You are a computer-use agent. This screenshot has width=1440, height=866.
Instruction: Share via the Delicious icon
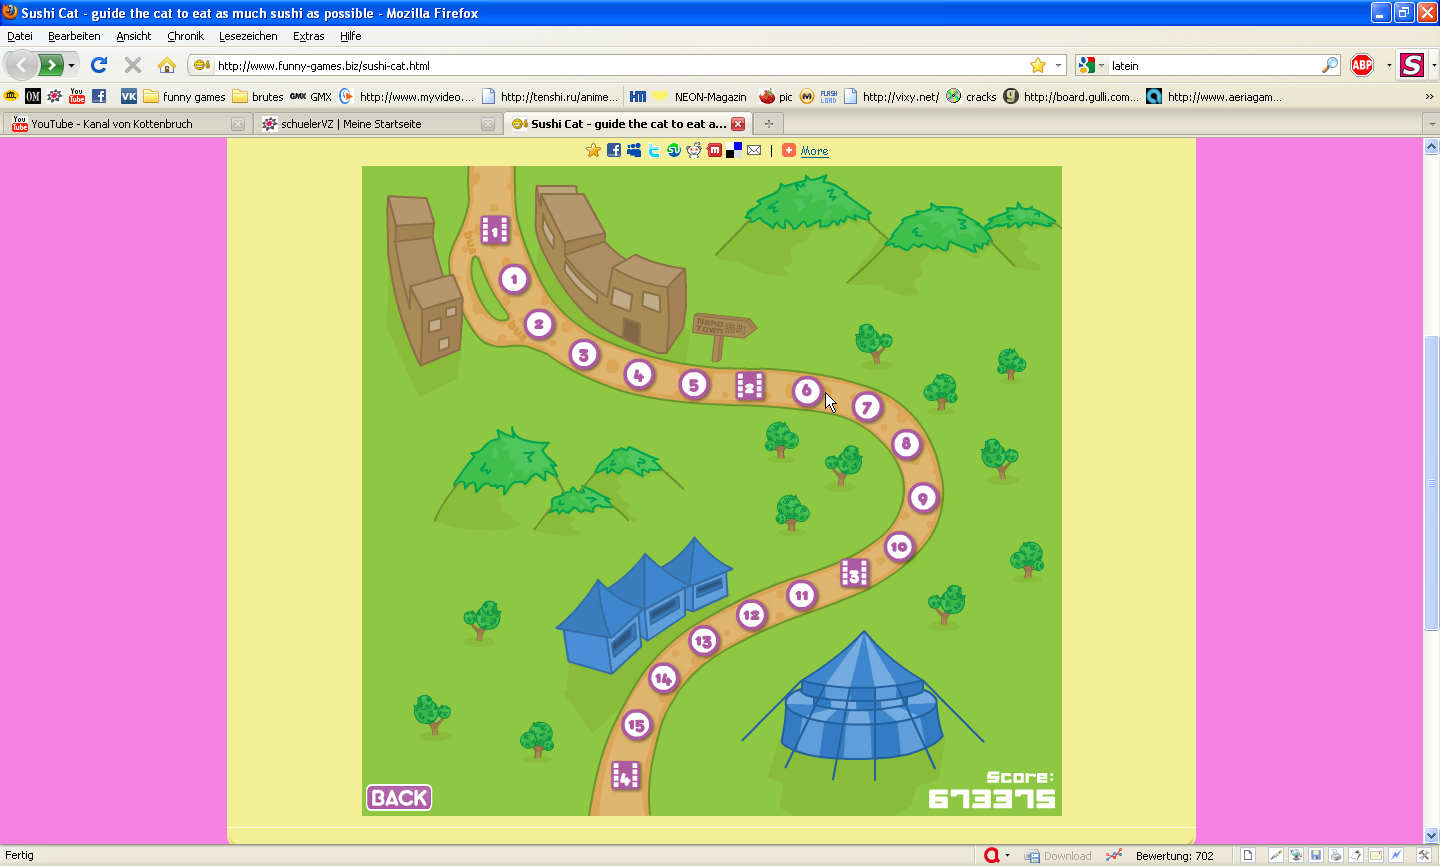tap(734, 150)
